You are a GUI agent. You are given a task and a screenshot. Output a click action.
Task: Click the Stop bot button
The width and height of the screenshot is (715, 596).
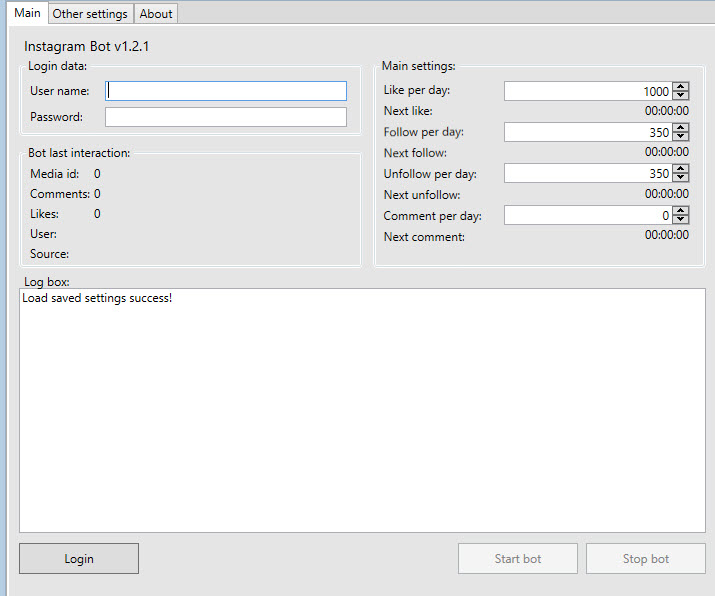[646, 559]
